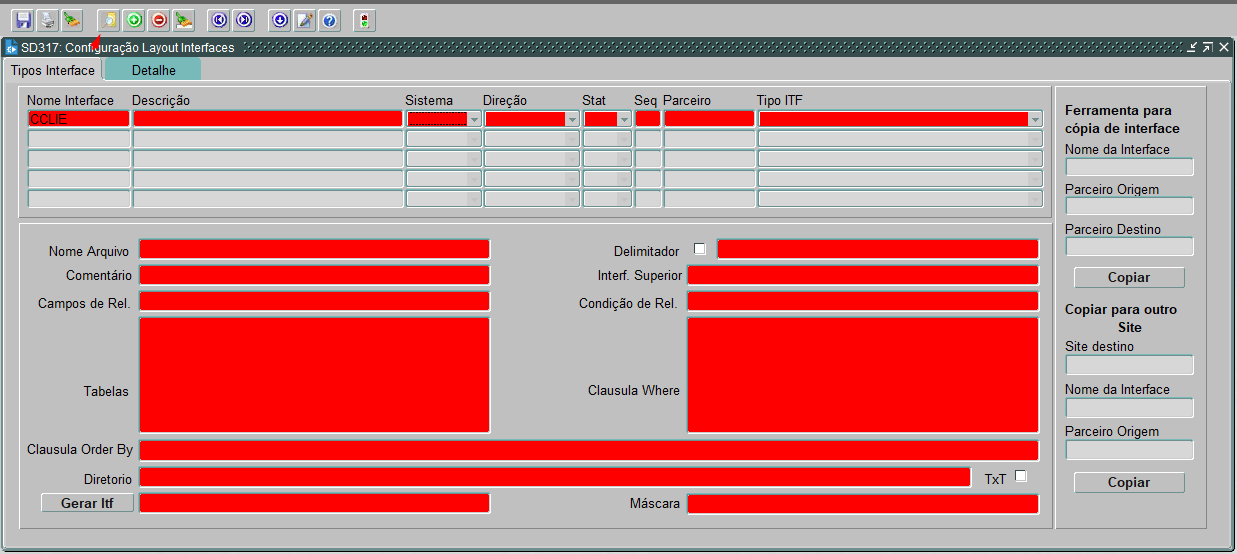Screen dimensions: 1237x554
Task: Click the Save floppy disk icon
Action: pos(22,20)
